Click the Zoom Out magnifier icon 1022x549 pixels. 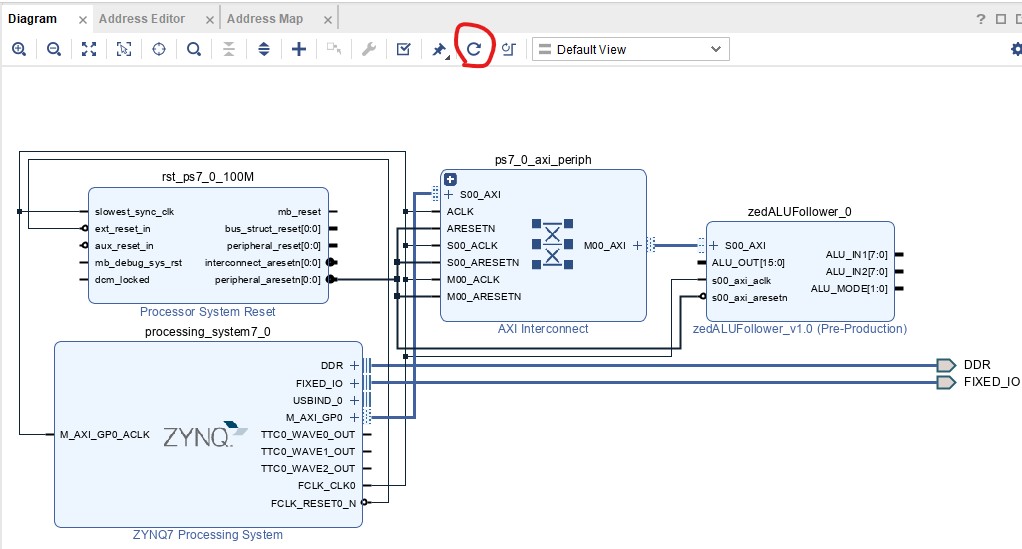click(x=54, y=49)
